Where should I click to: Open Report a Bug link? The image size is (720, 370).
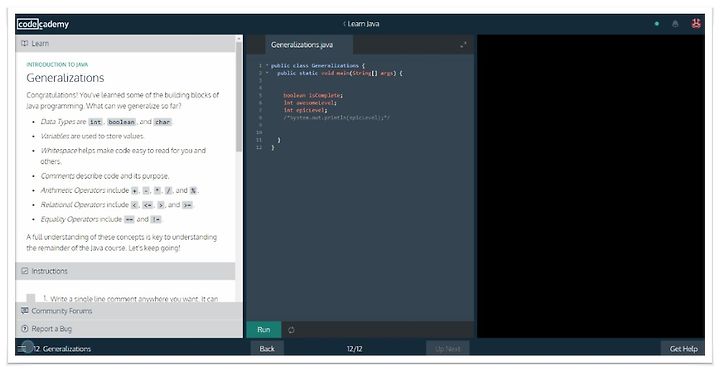(x=51, y=329)
